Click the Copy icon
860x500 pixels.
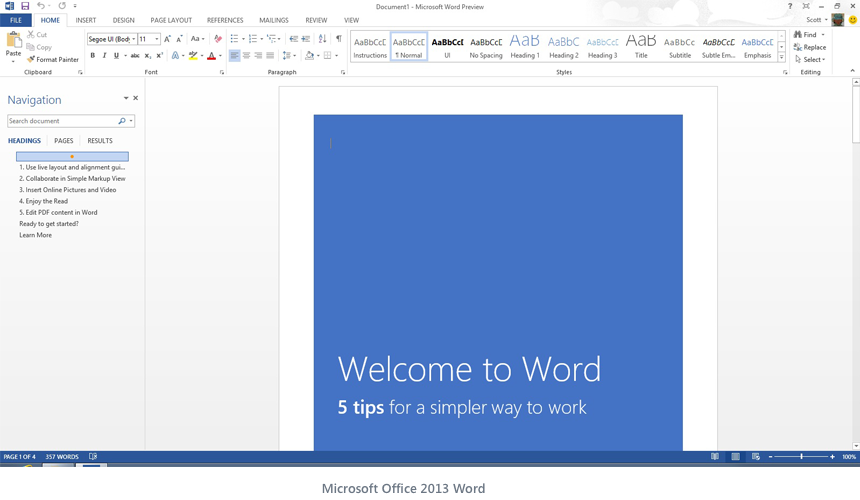(31, 47)
